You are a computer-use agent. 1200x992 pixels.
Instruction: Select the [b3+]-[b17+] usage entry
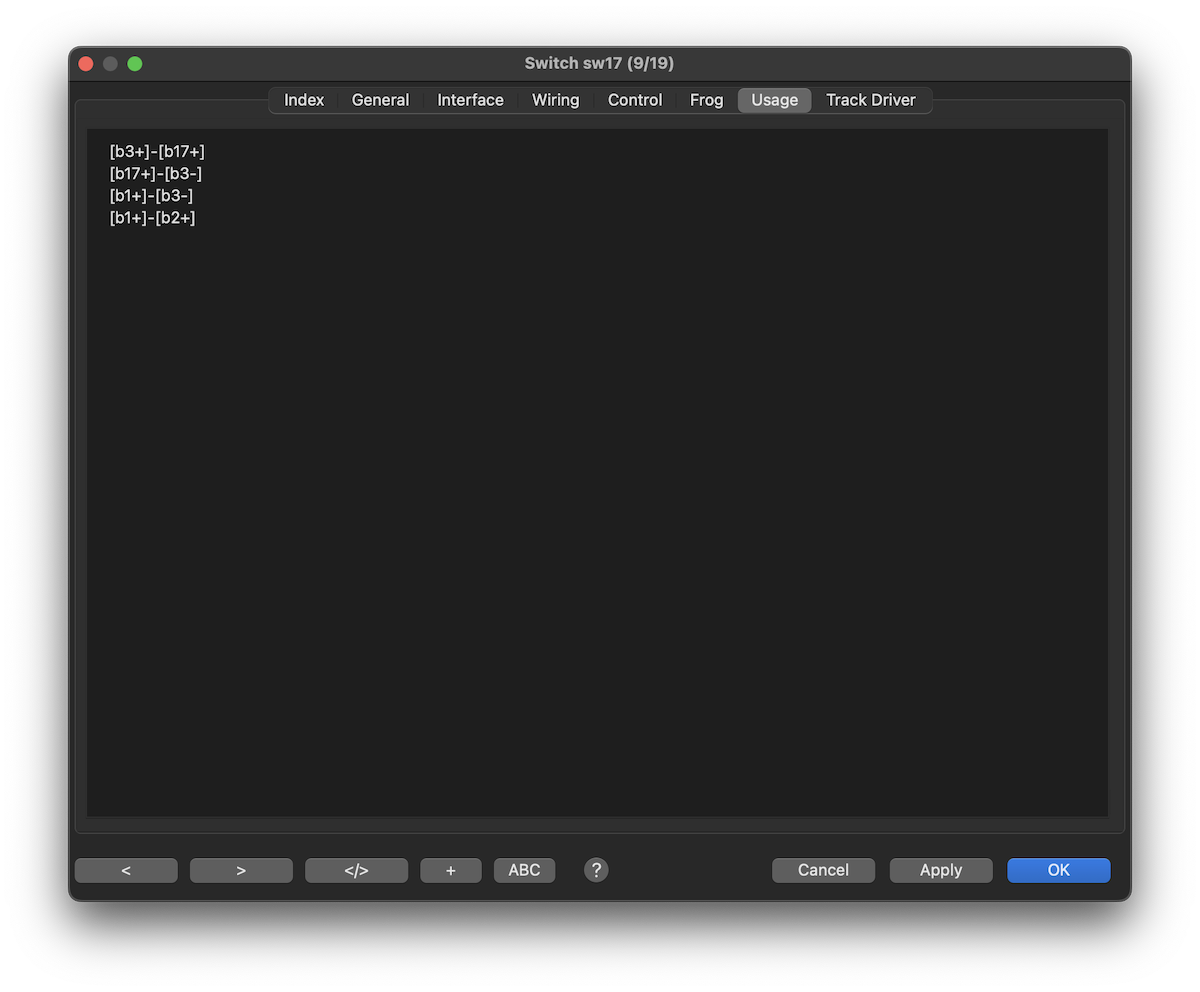(157, 152)
